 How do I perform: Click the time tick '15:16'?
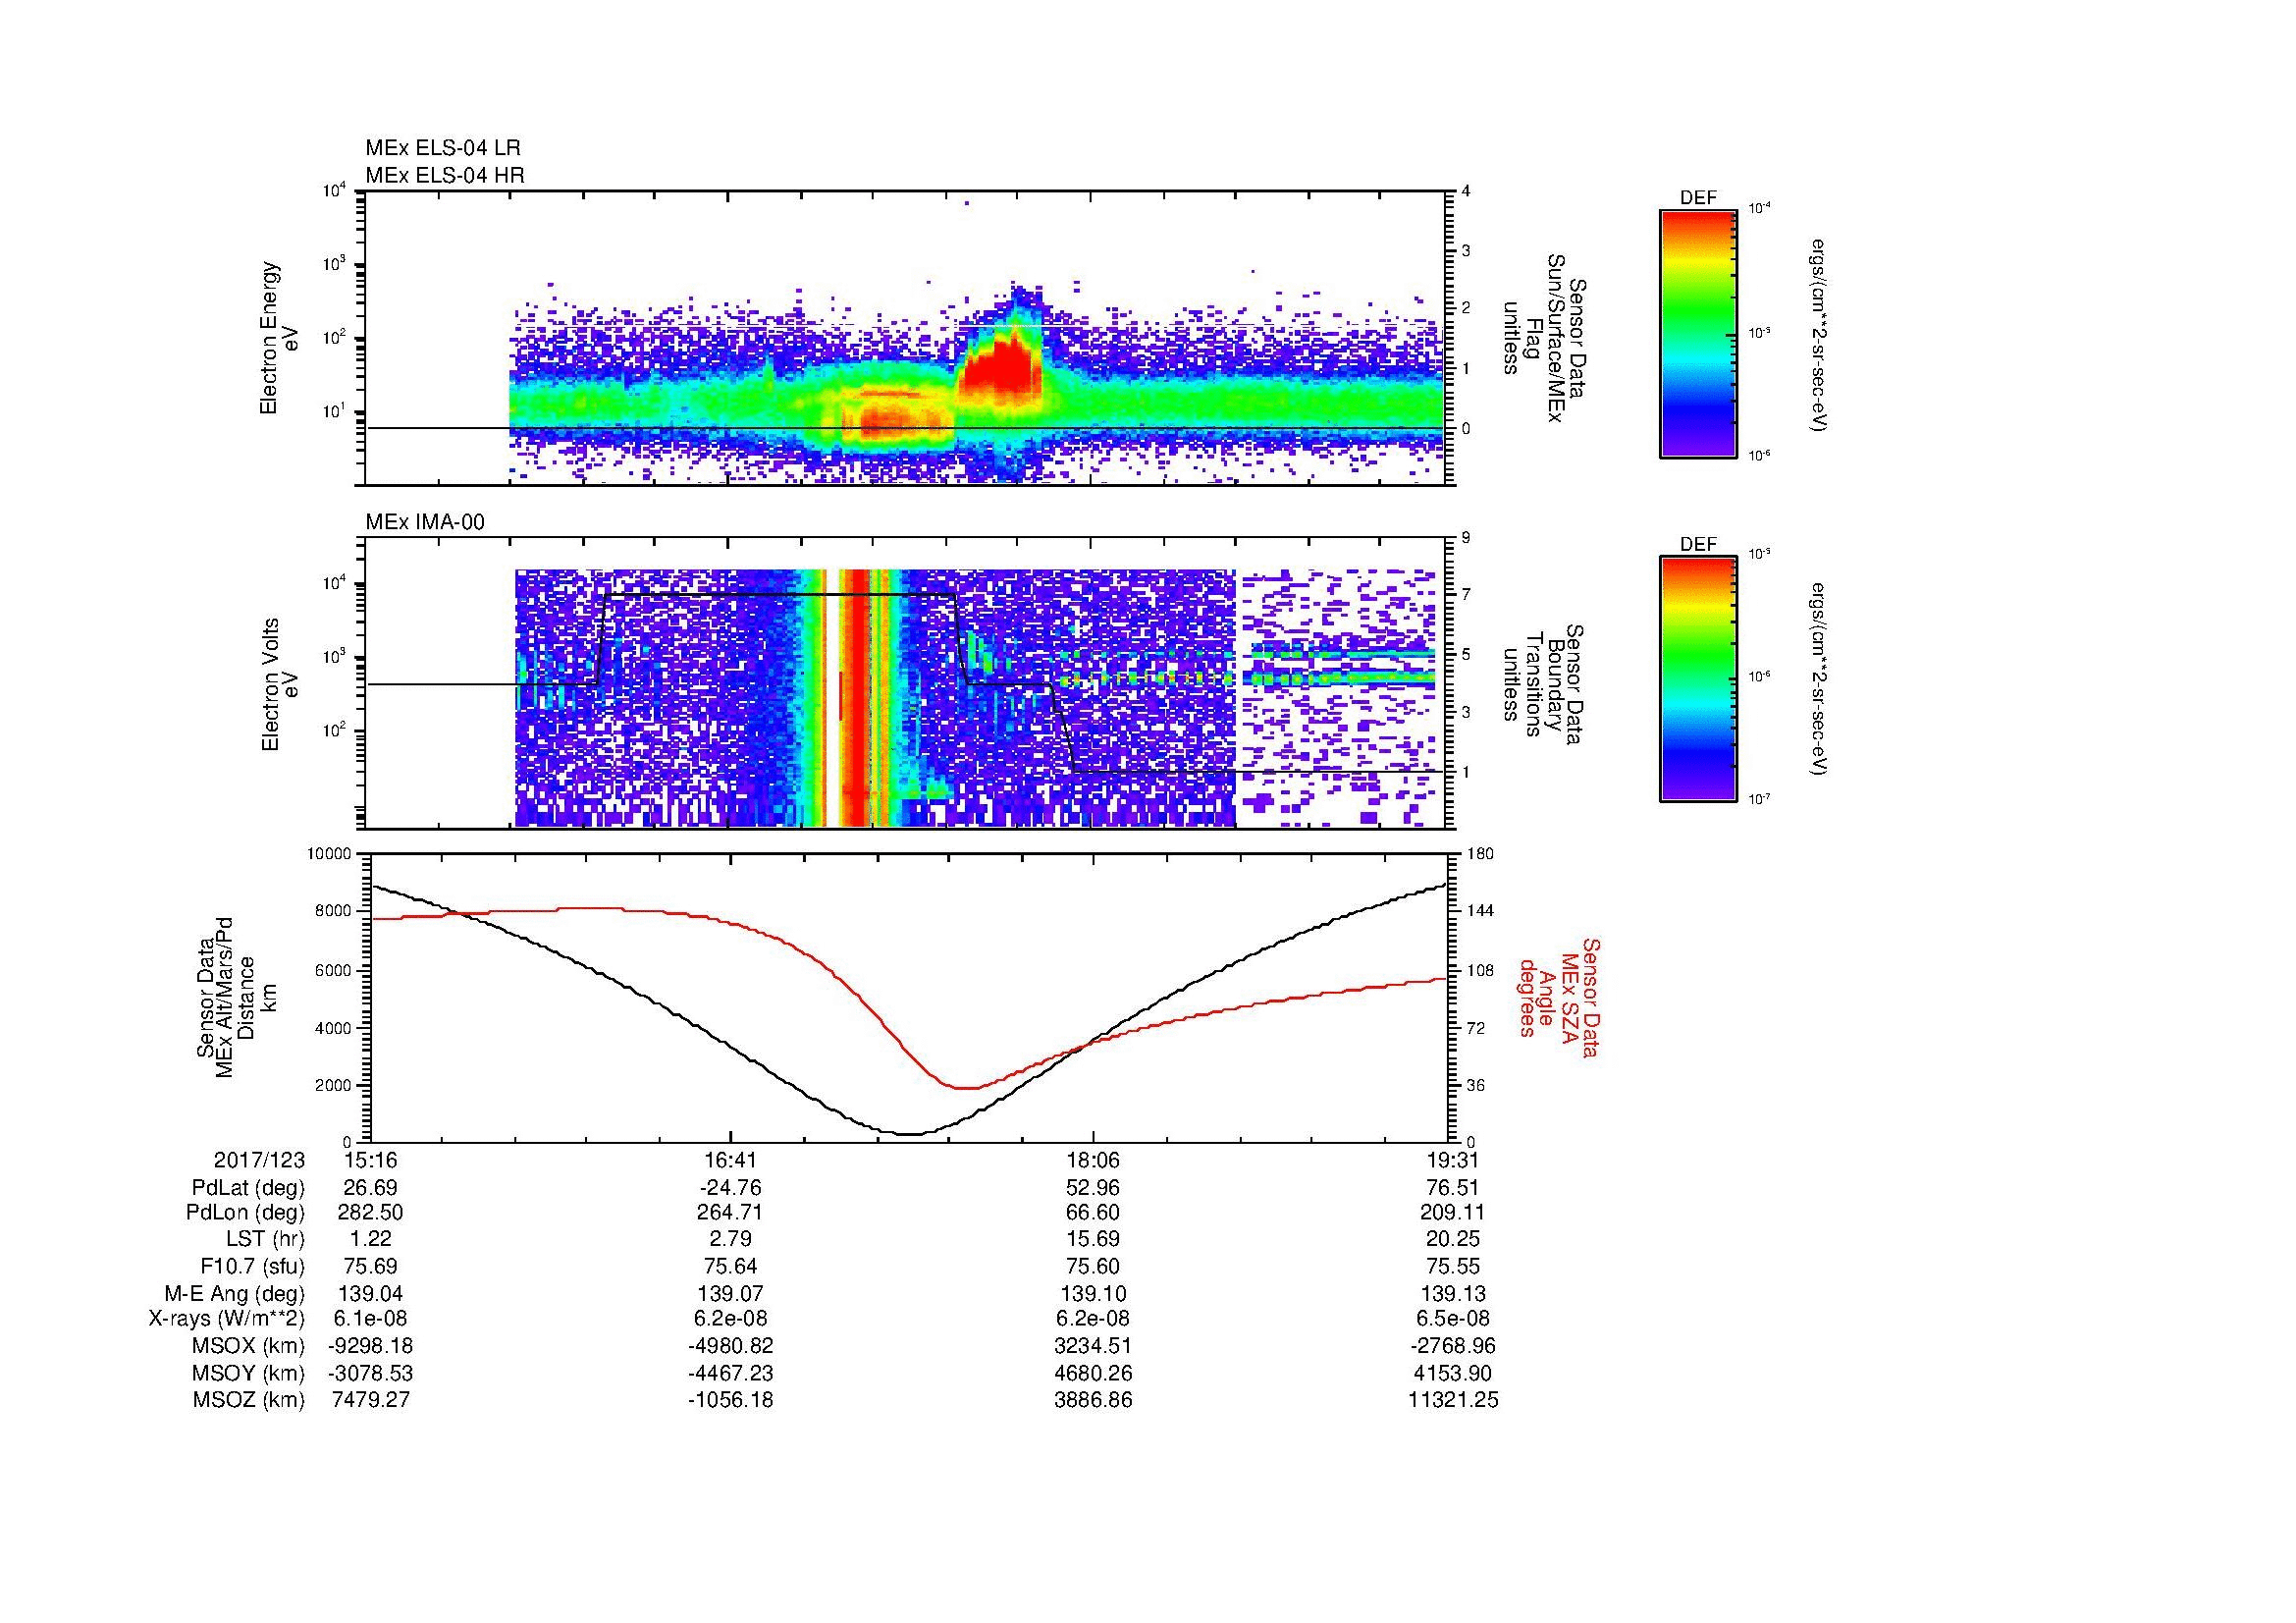[371, 1160]
